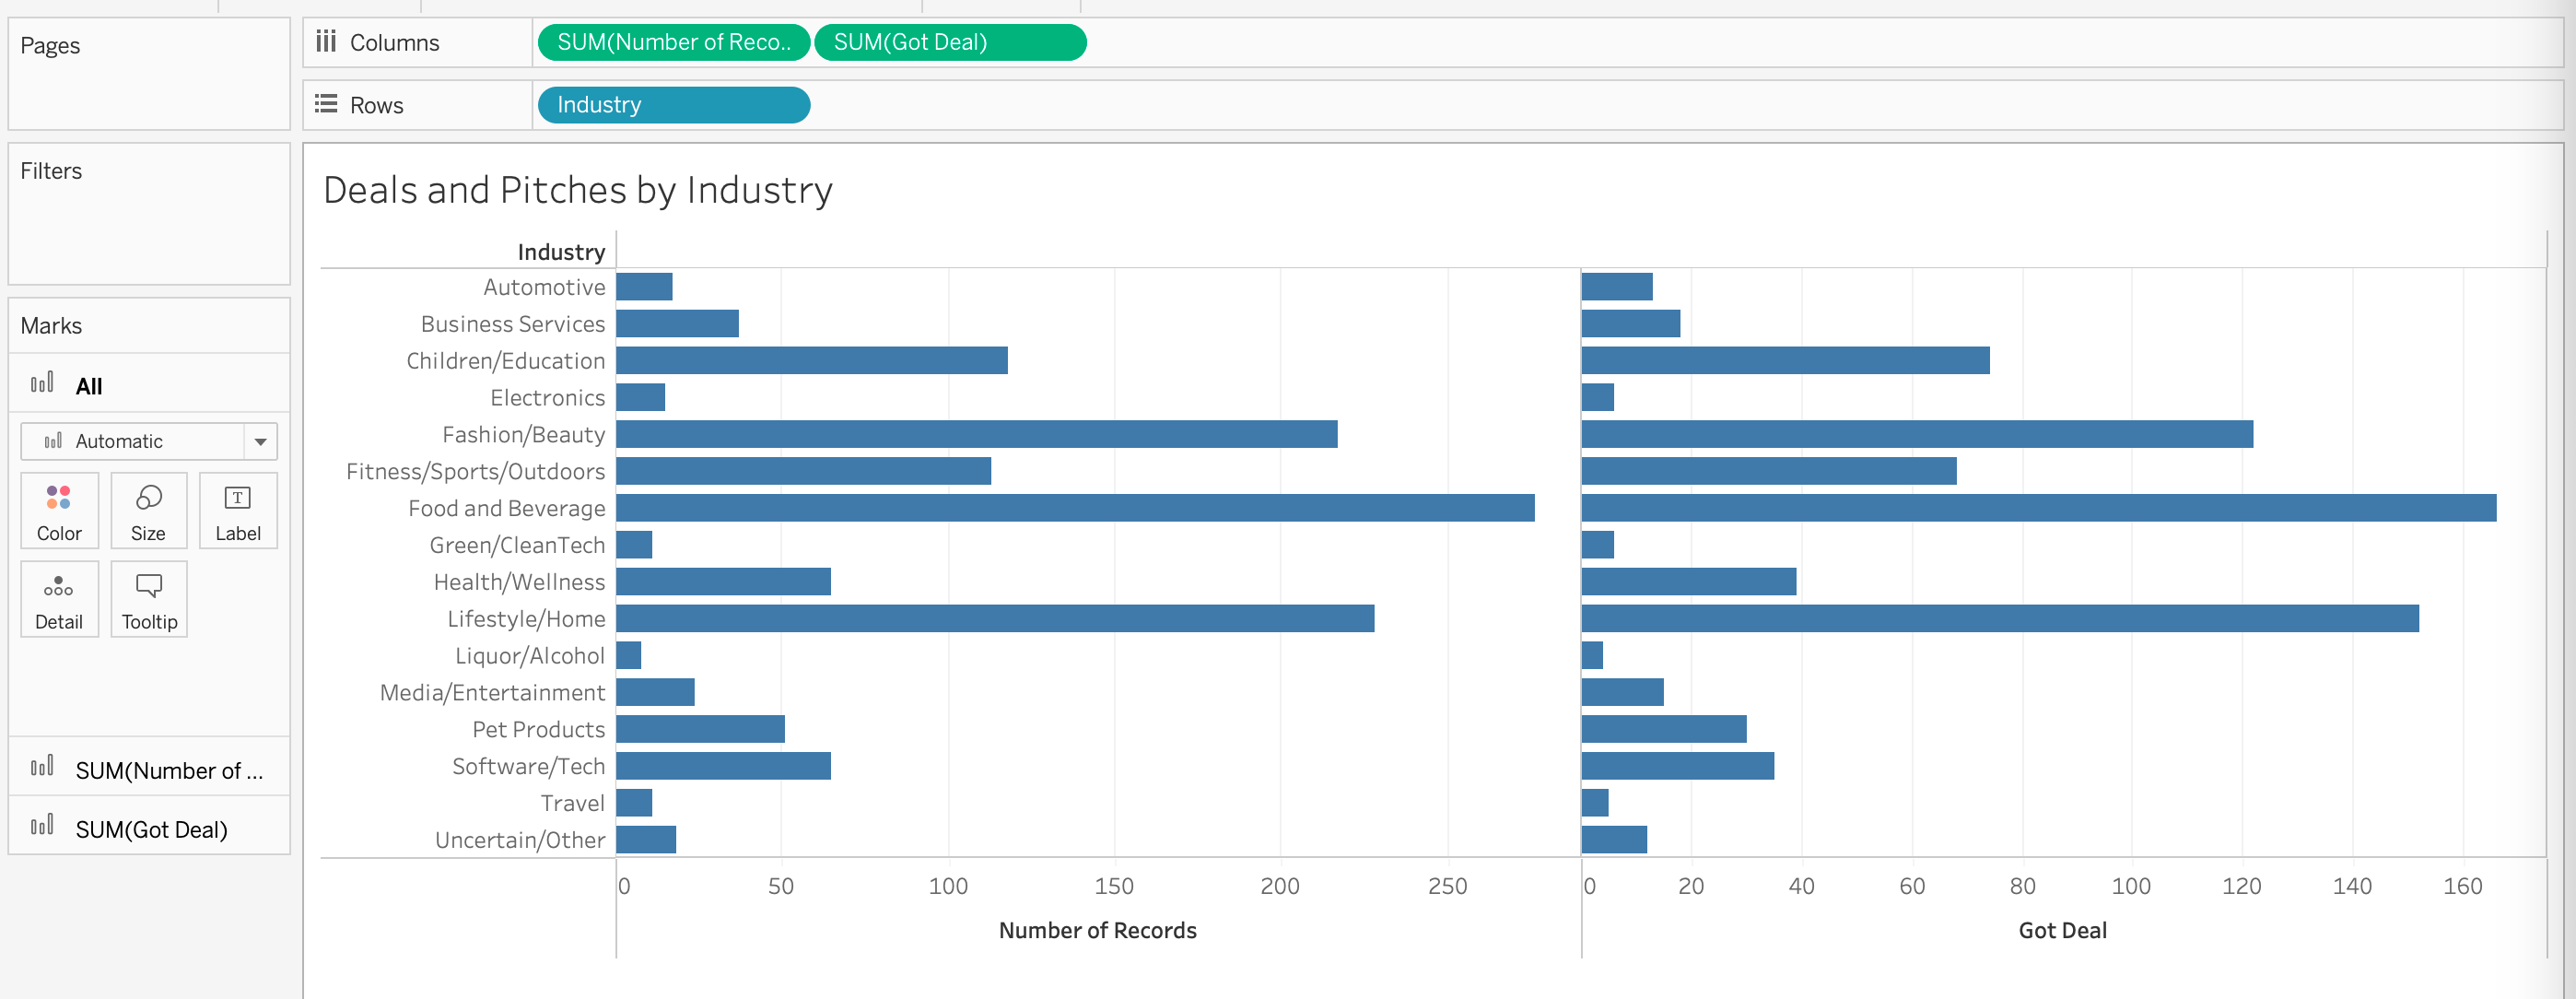Screen dimensions: 2576x999
Task: Open the Size marks card
Action: [148, 511]
